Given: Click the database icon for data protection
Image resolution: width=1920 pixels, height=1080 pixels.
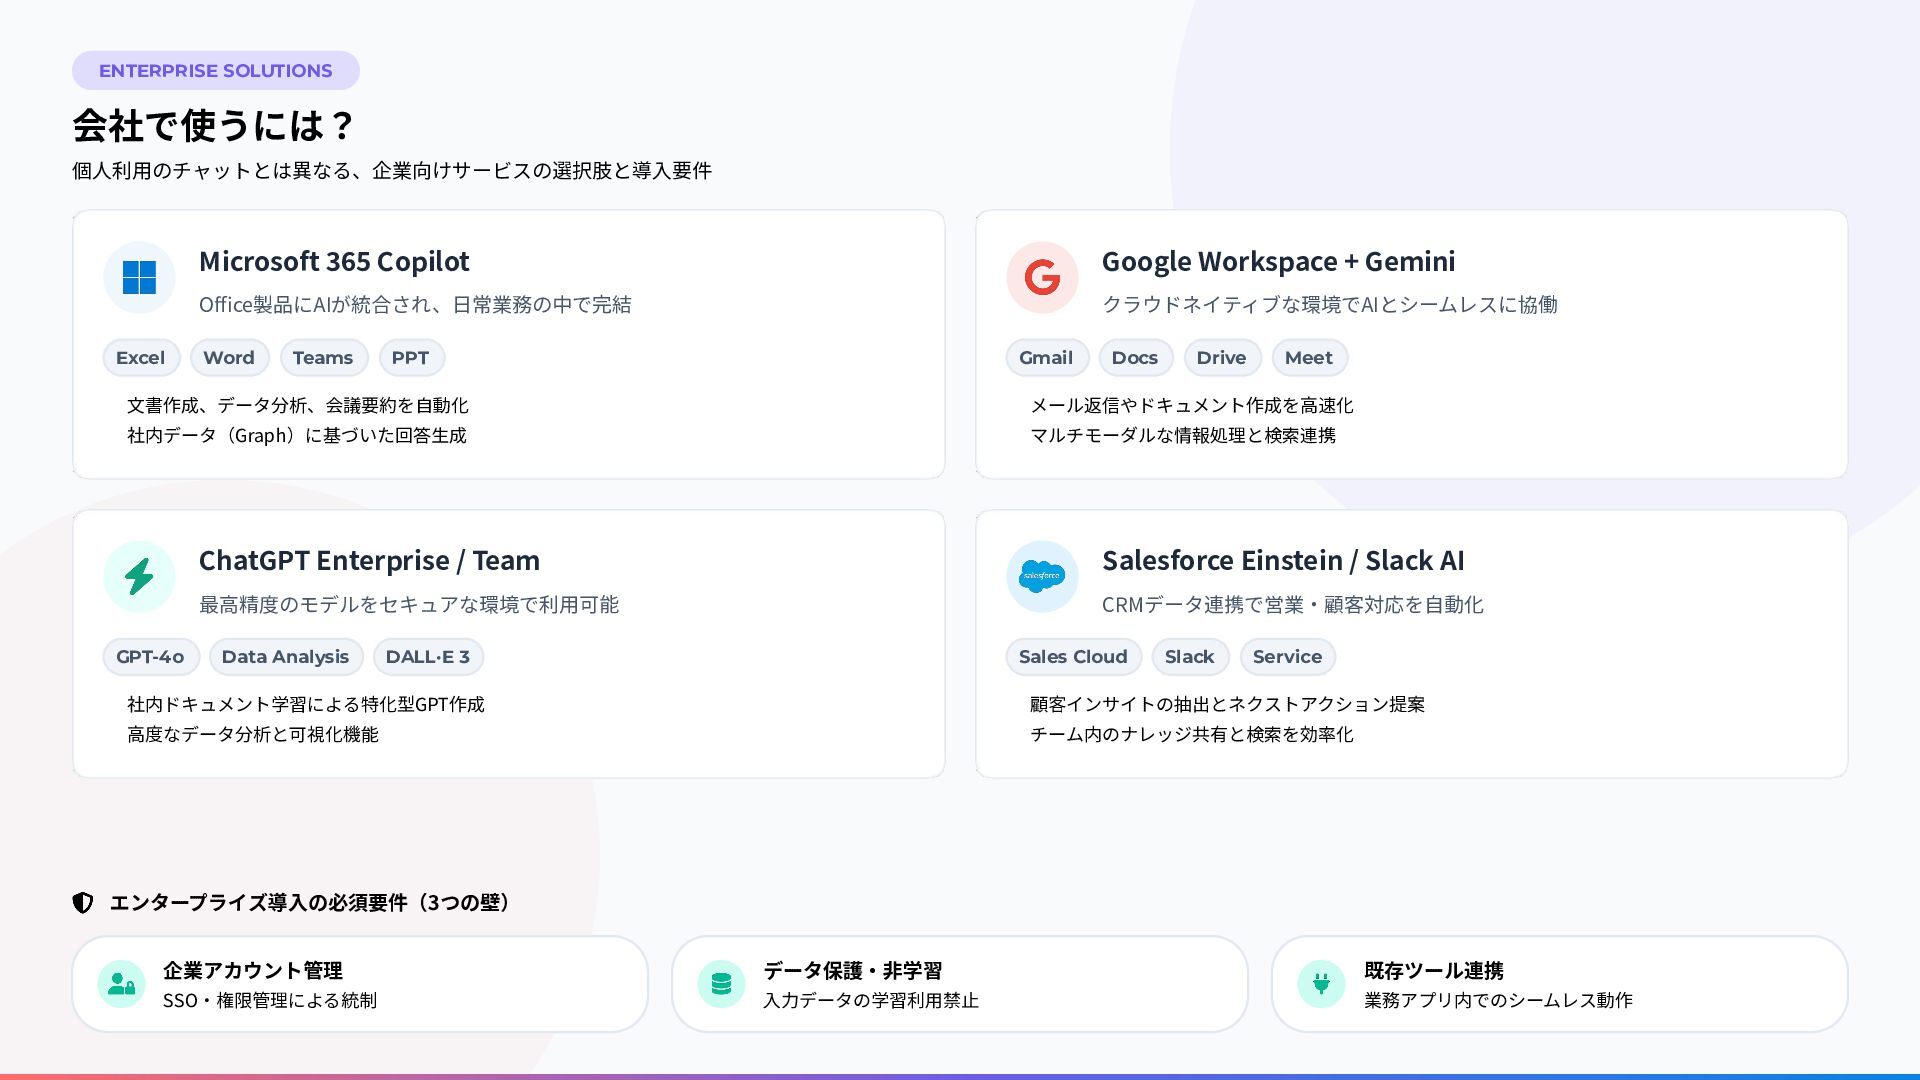Looking at the screenshot, I should point(721,984).
